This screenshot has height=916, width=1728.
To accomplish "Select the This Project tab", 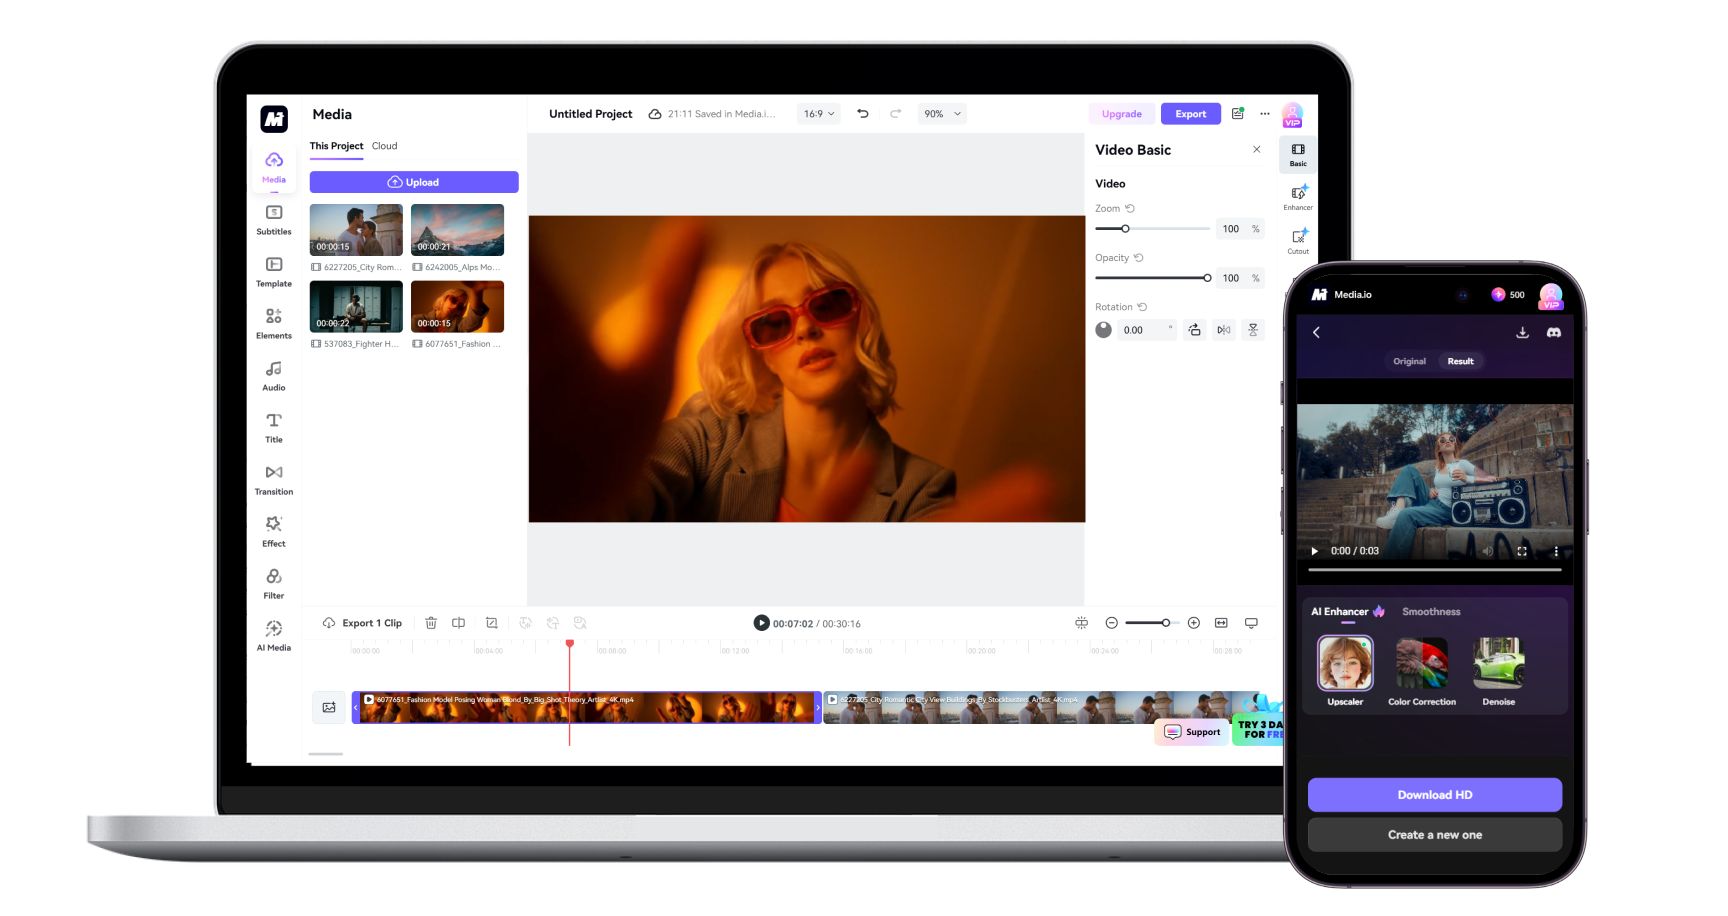I will (x=336, y=146).
